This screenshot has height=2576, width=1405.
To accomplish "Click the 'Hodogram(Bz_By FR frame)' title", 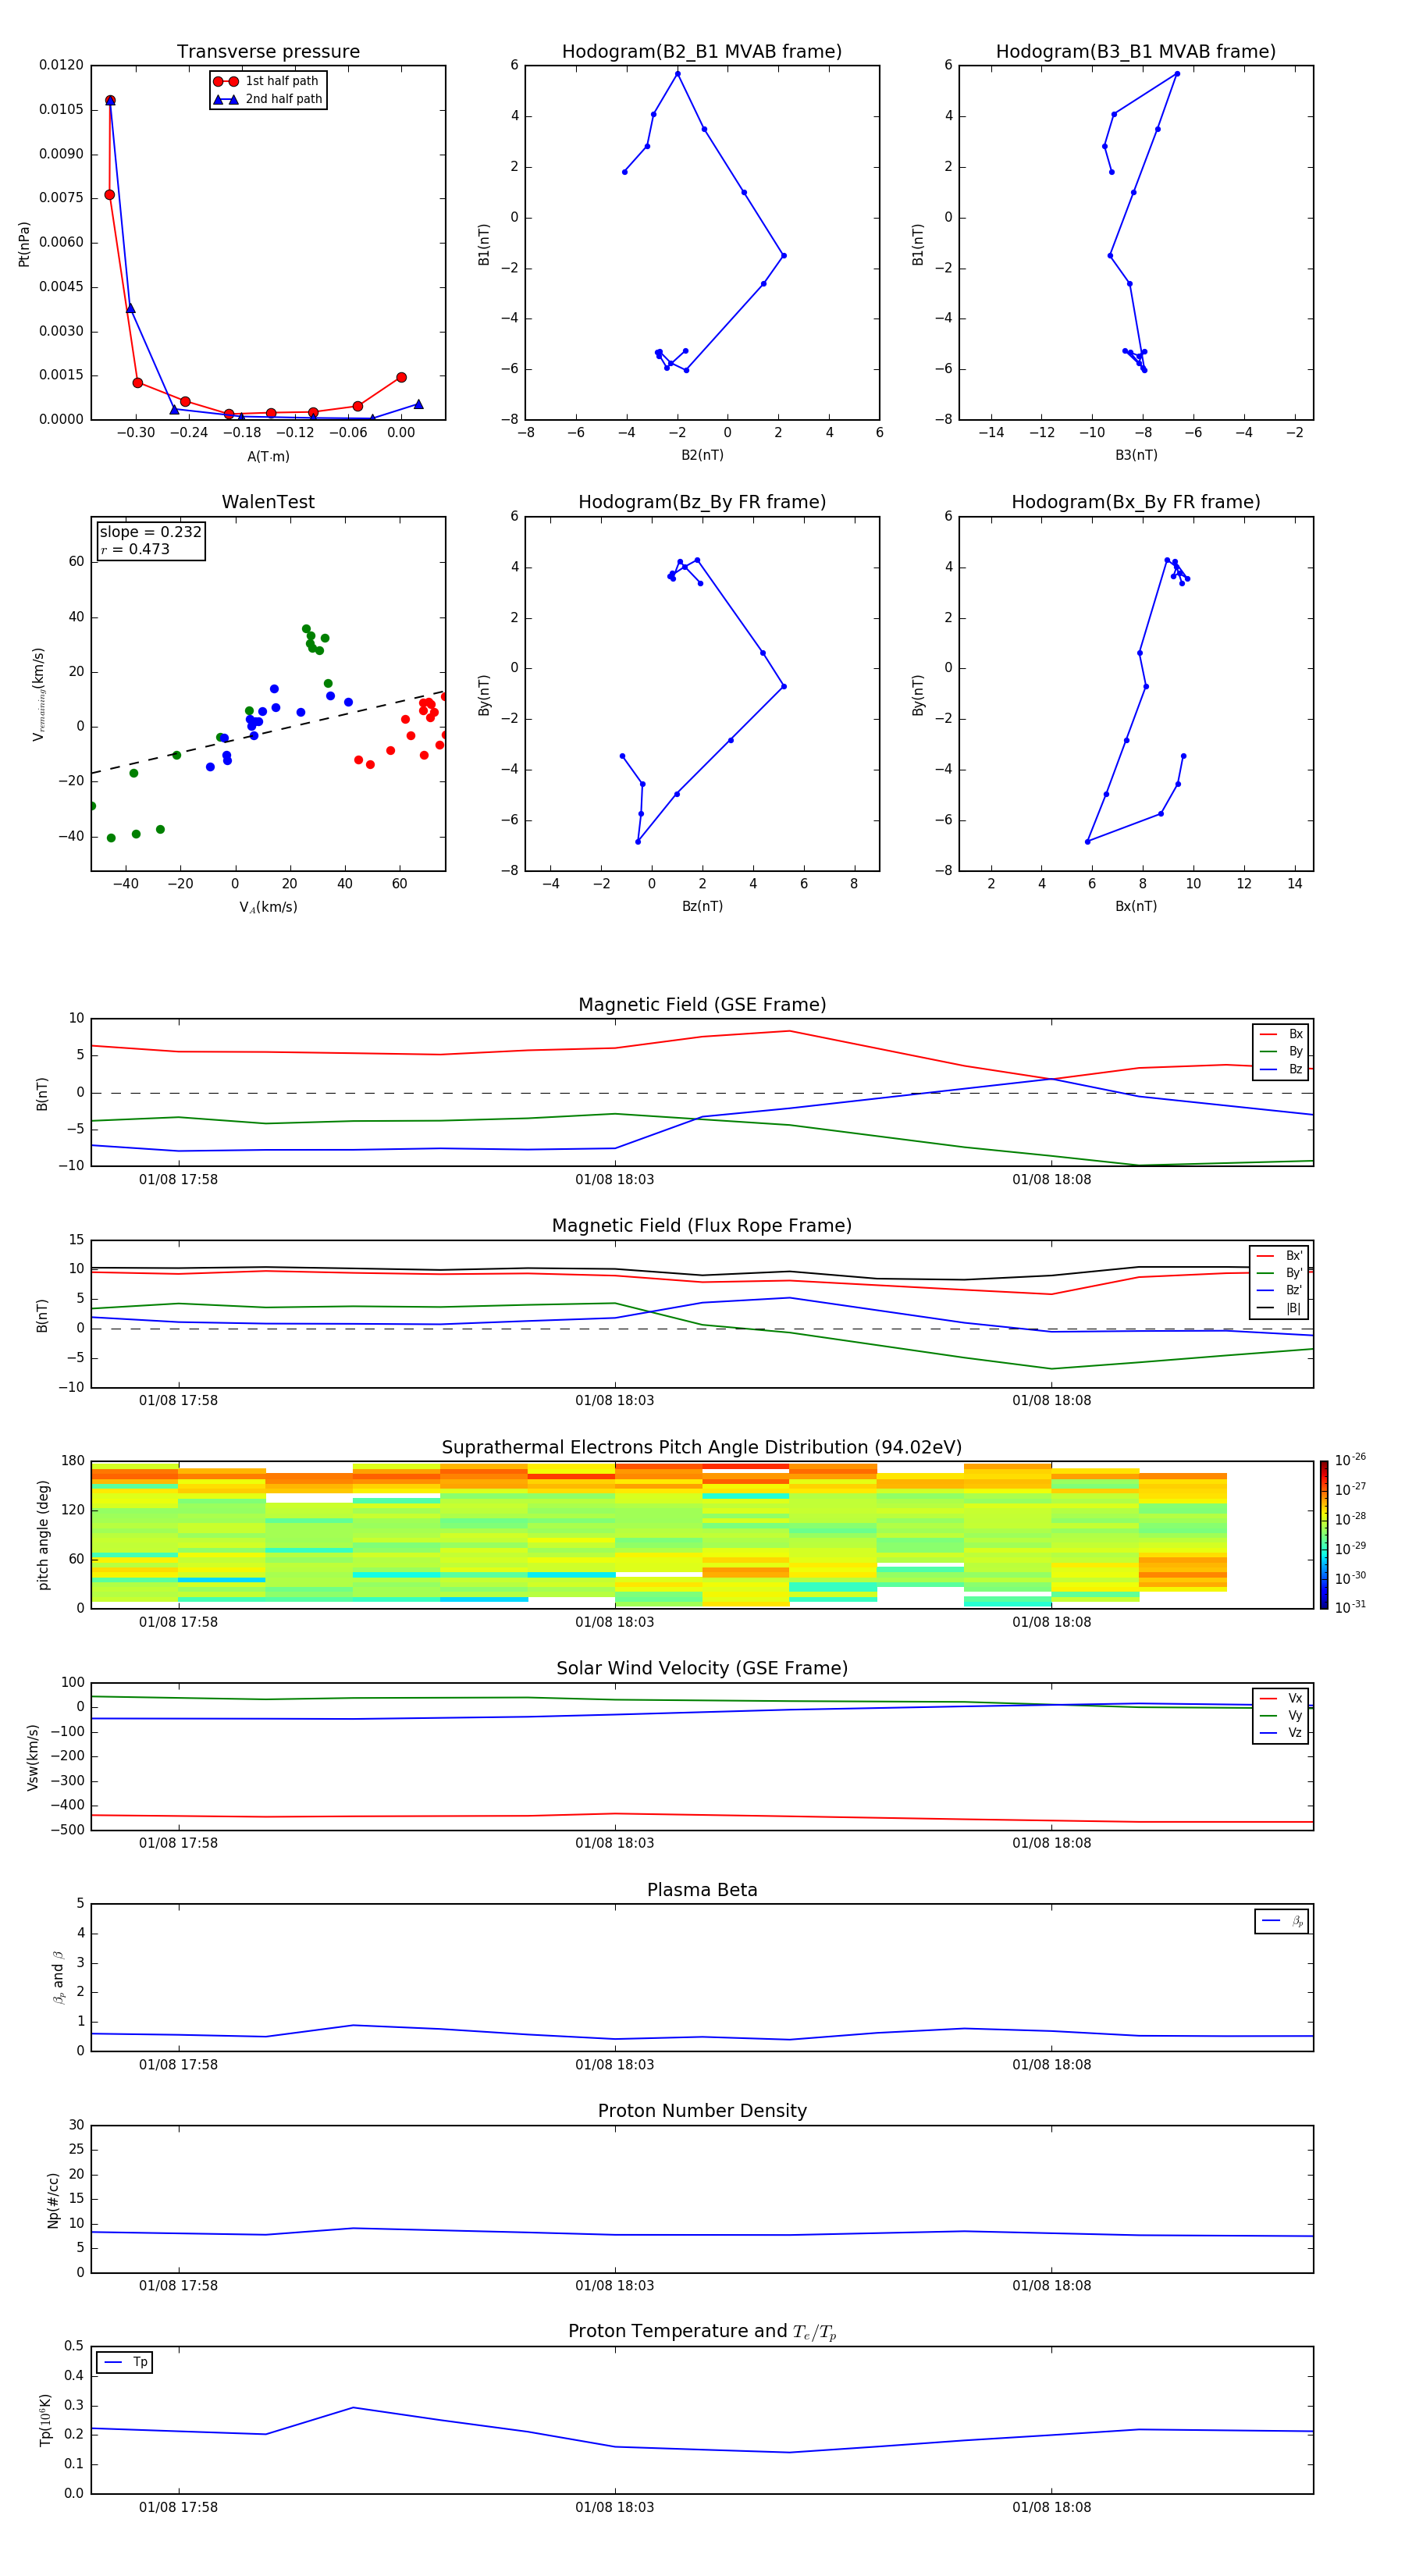I will coord(702,502).
